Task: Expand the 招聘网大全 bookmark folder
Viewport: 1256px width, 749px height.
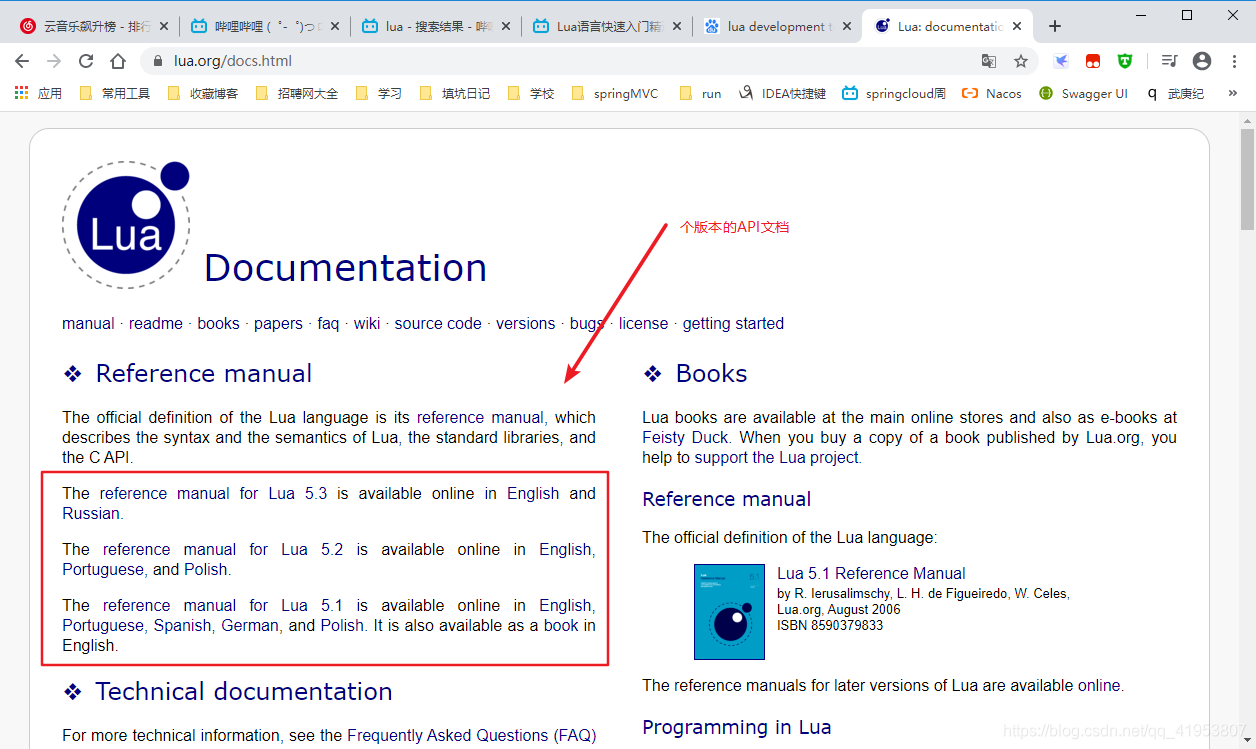Action: (x=297, y=93)
